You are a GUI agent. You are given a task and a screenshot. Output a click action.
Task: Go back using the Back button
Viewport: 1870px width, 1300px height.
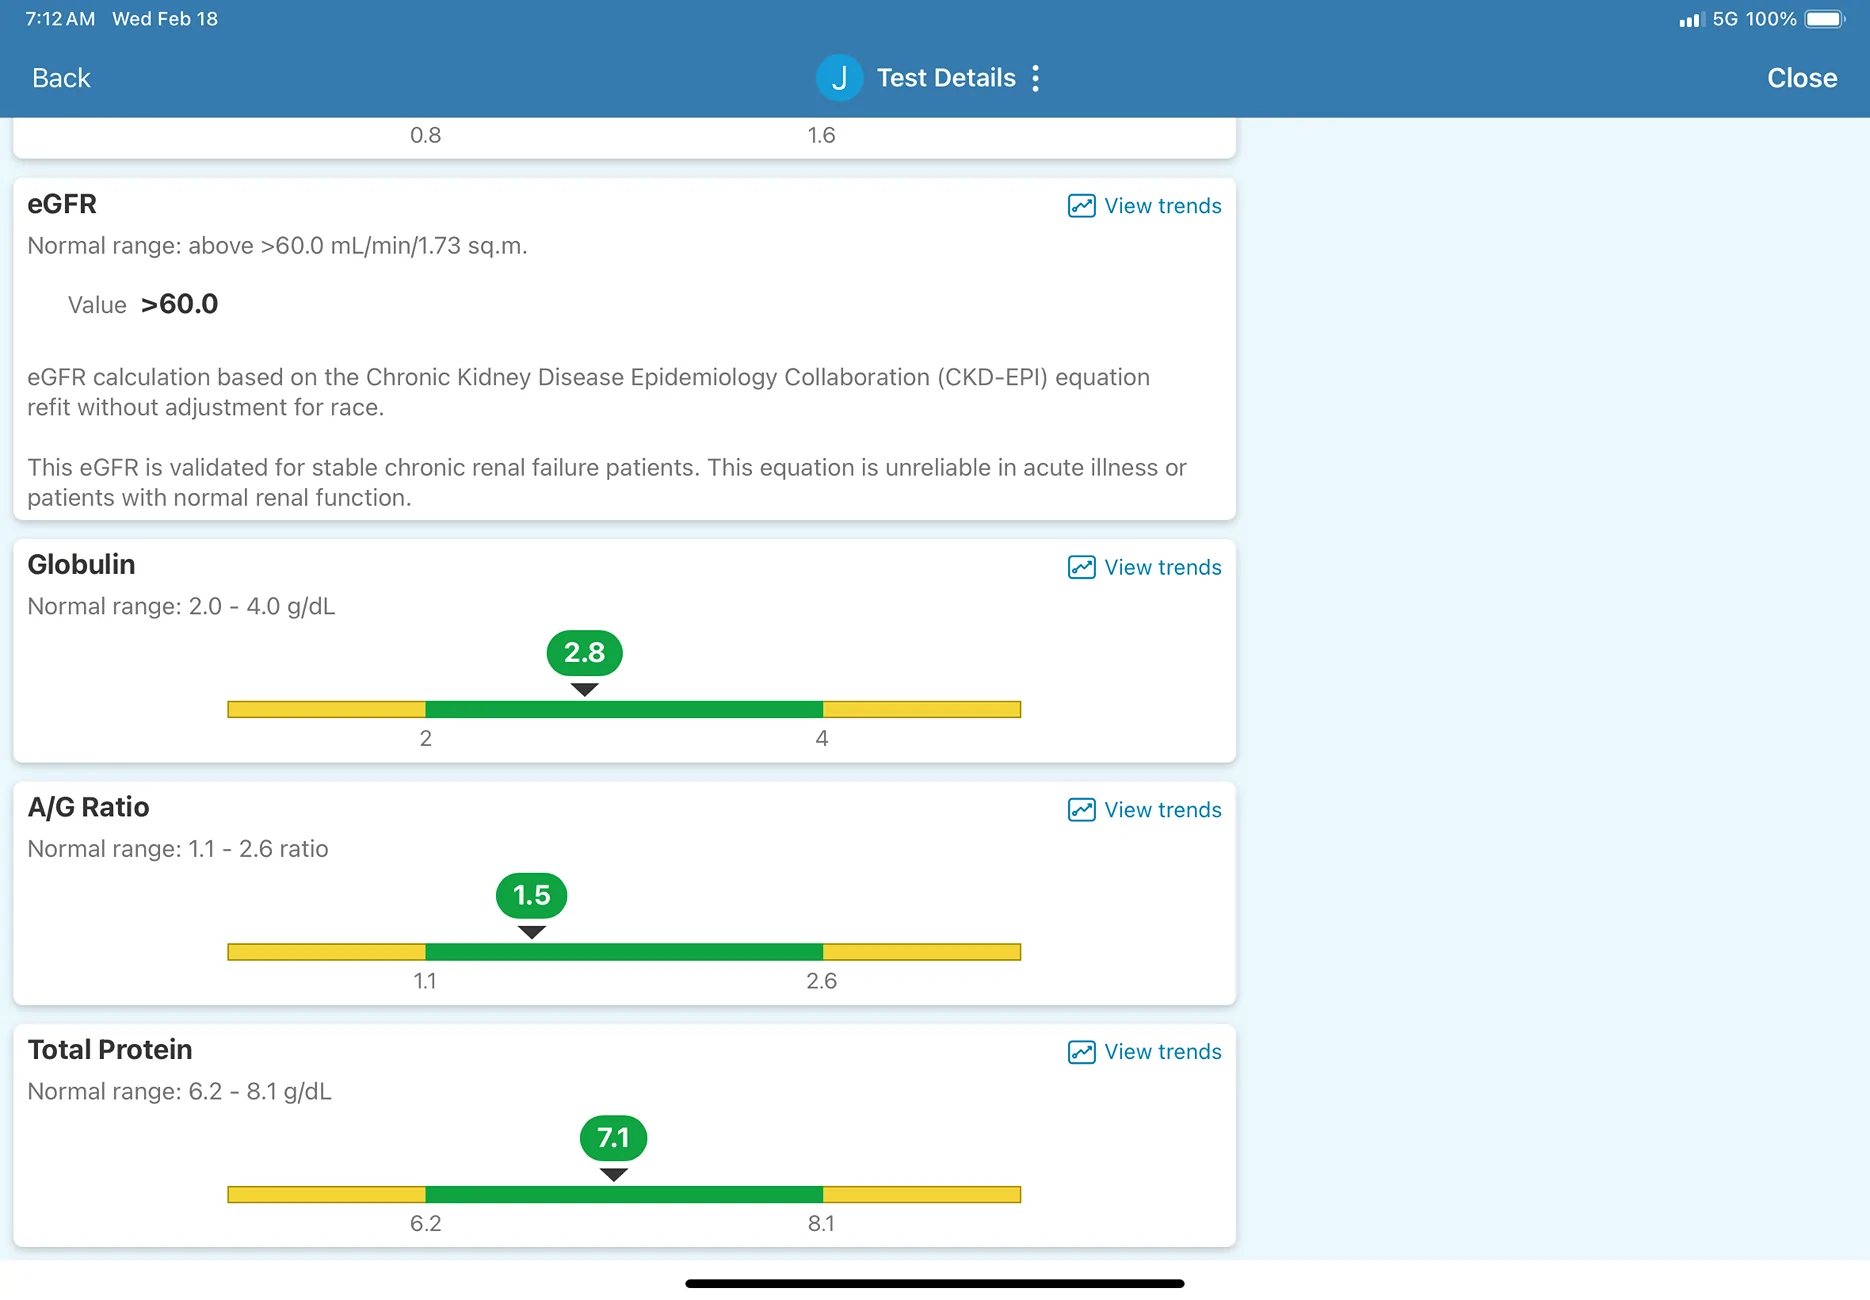coord(61,78)
